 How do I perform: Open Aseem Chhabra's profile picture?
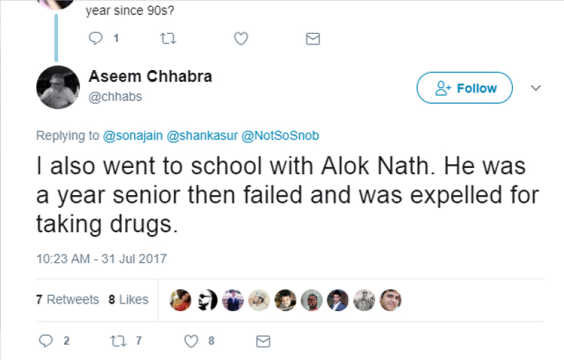[58, 87]
